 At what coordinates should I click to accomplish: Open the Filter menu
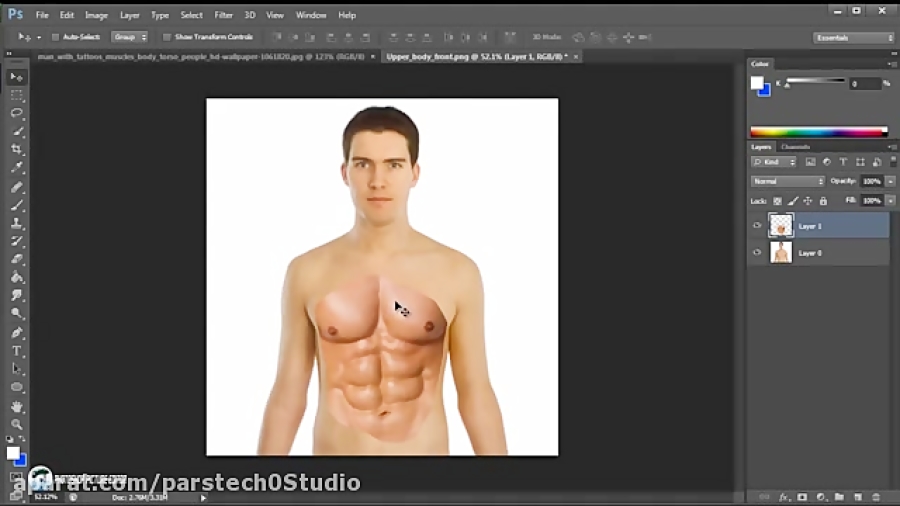223,15
